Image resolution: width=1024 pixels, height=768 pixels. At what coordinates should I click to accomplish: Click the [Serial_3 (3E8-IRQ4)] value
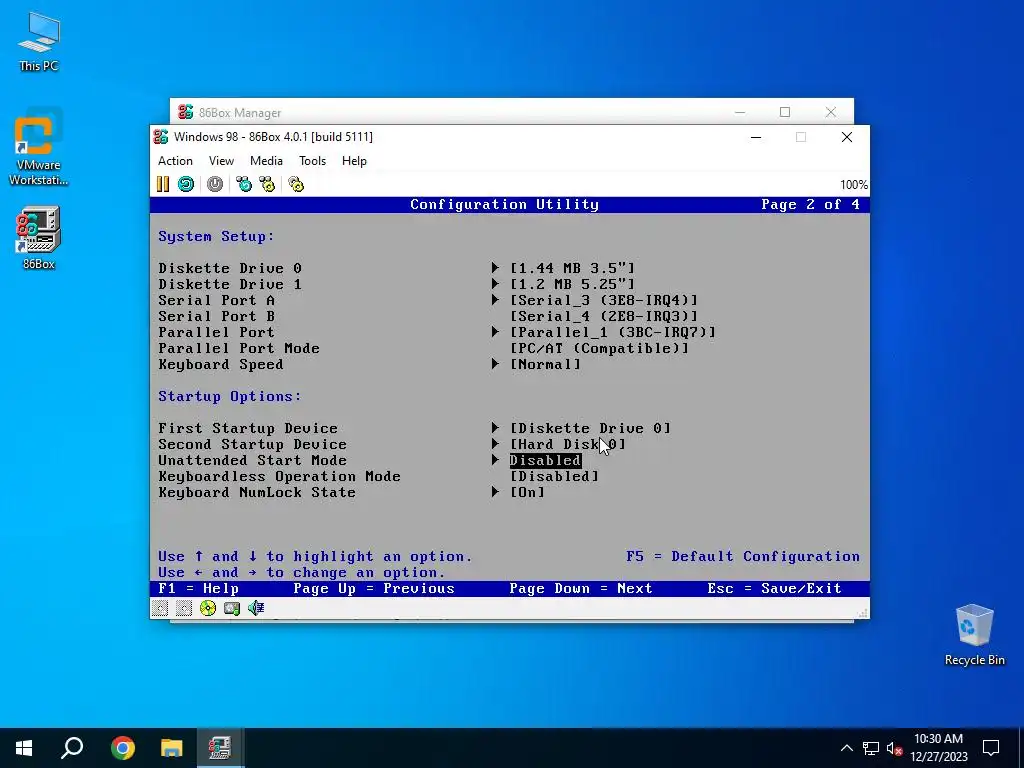[604, 300]
